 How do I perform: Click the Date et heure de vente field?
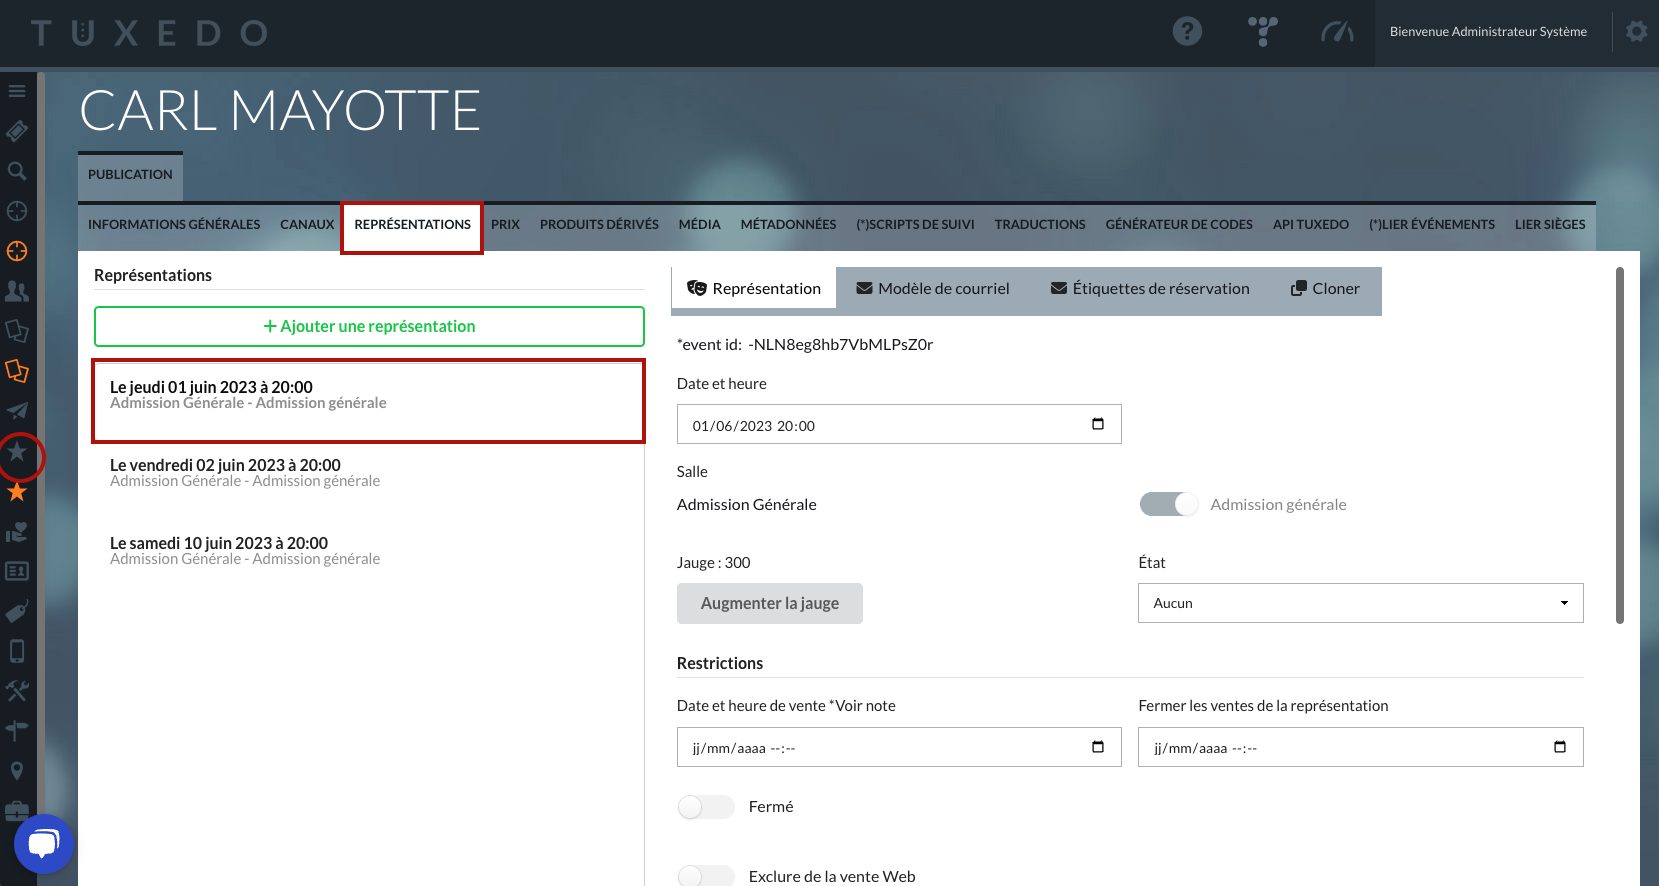coord(899,747)
